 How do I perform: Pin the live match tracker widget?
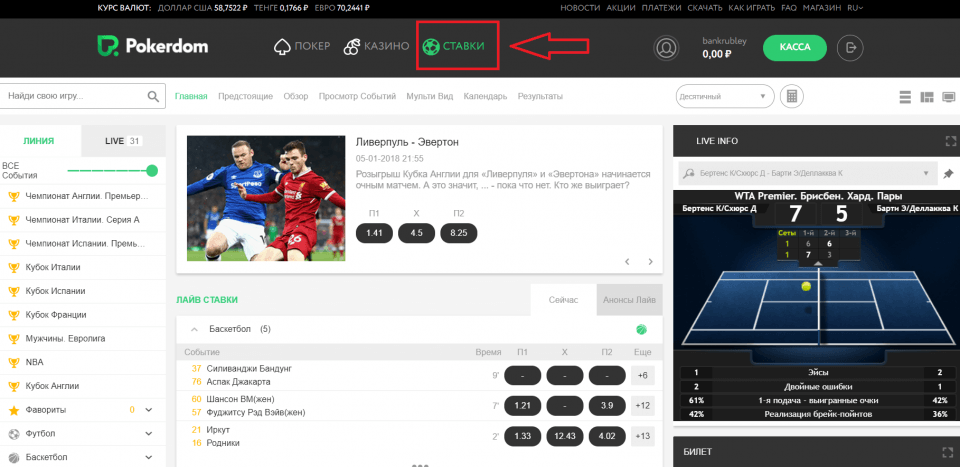point(948,173)
